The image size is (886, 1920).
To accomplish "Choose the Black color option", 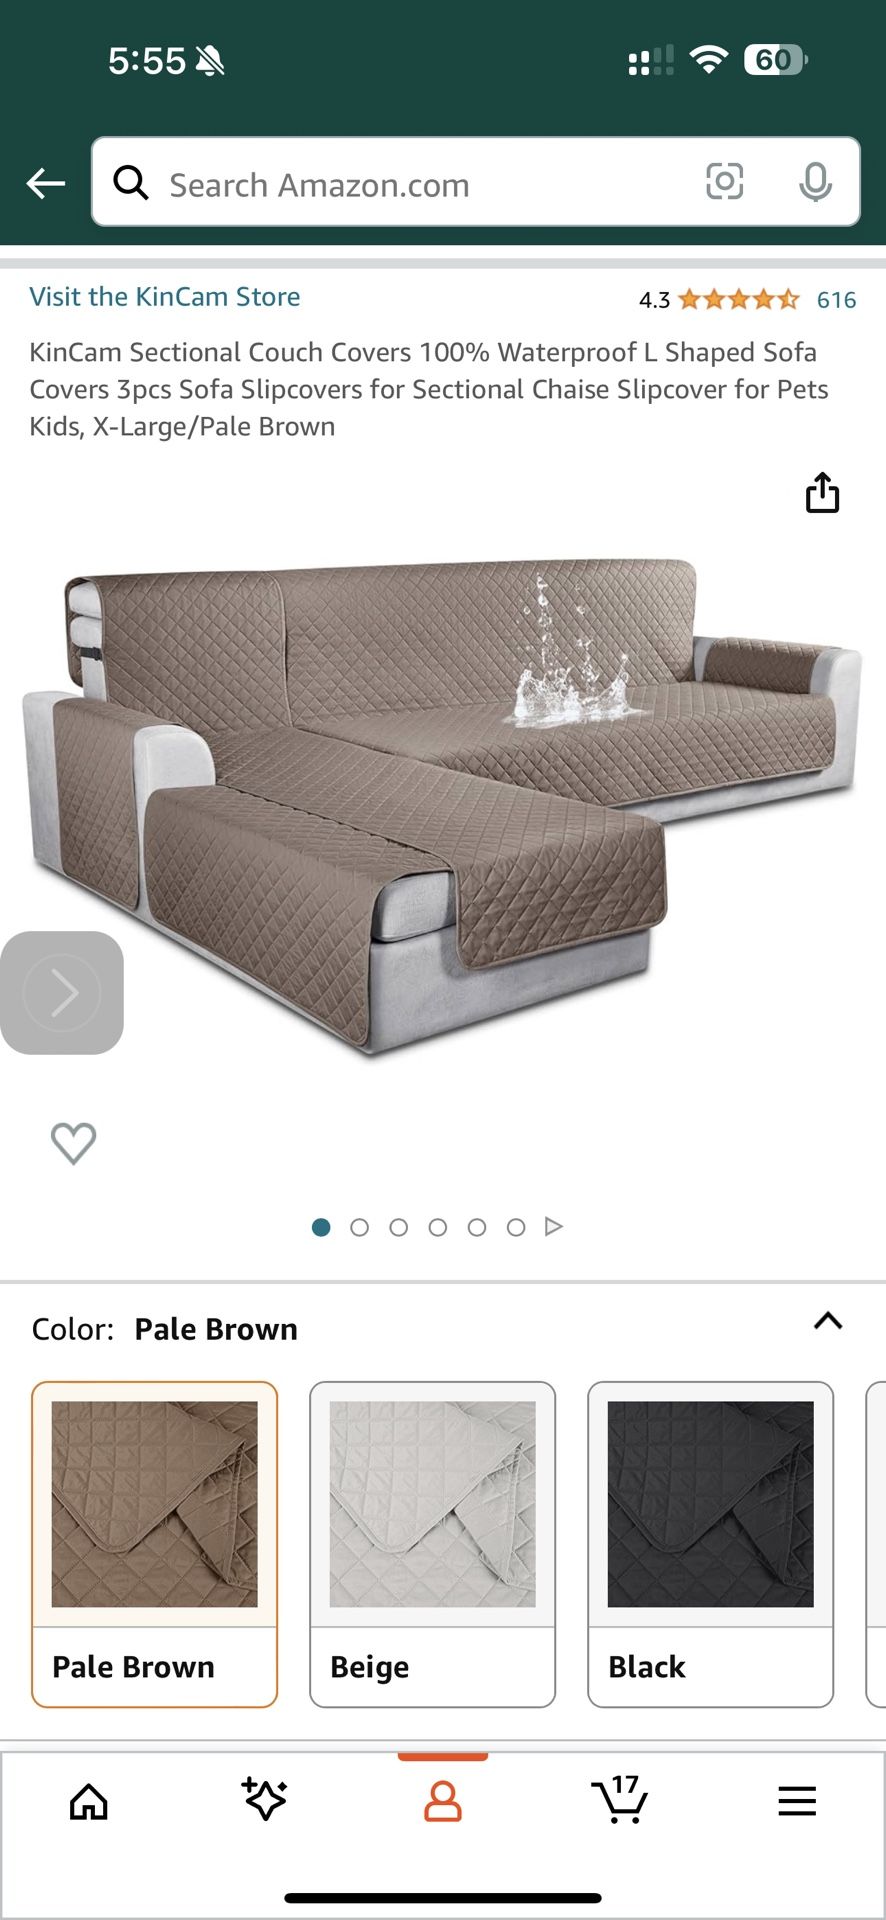I will pyautogui.click(x=710, y=1544).
